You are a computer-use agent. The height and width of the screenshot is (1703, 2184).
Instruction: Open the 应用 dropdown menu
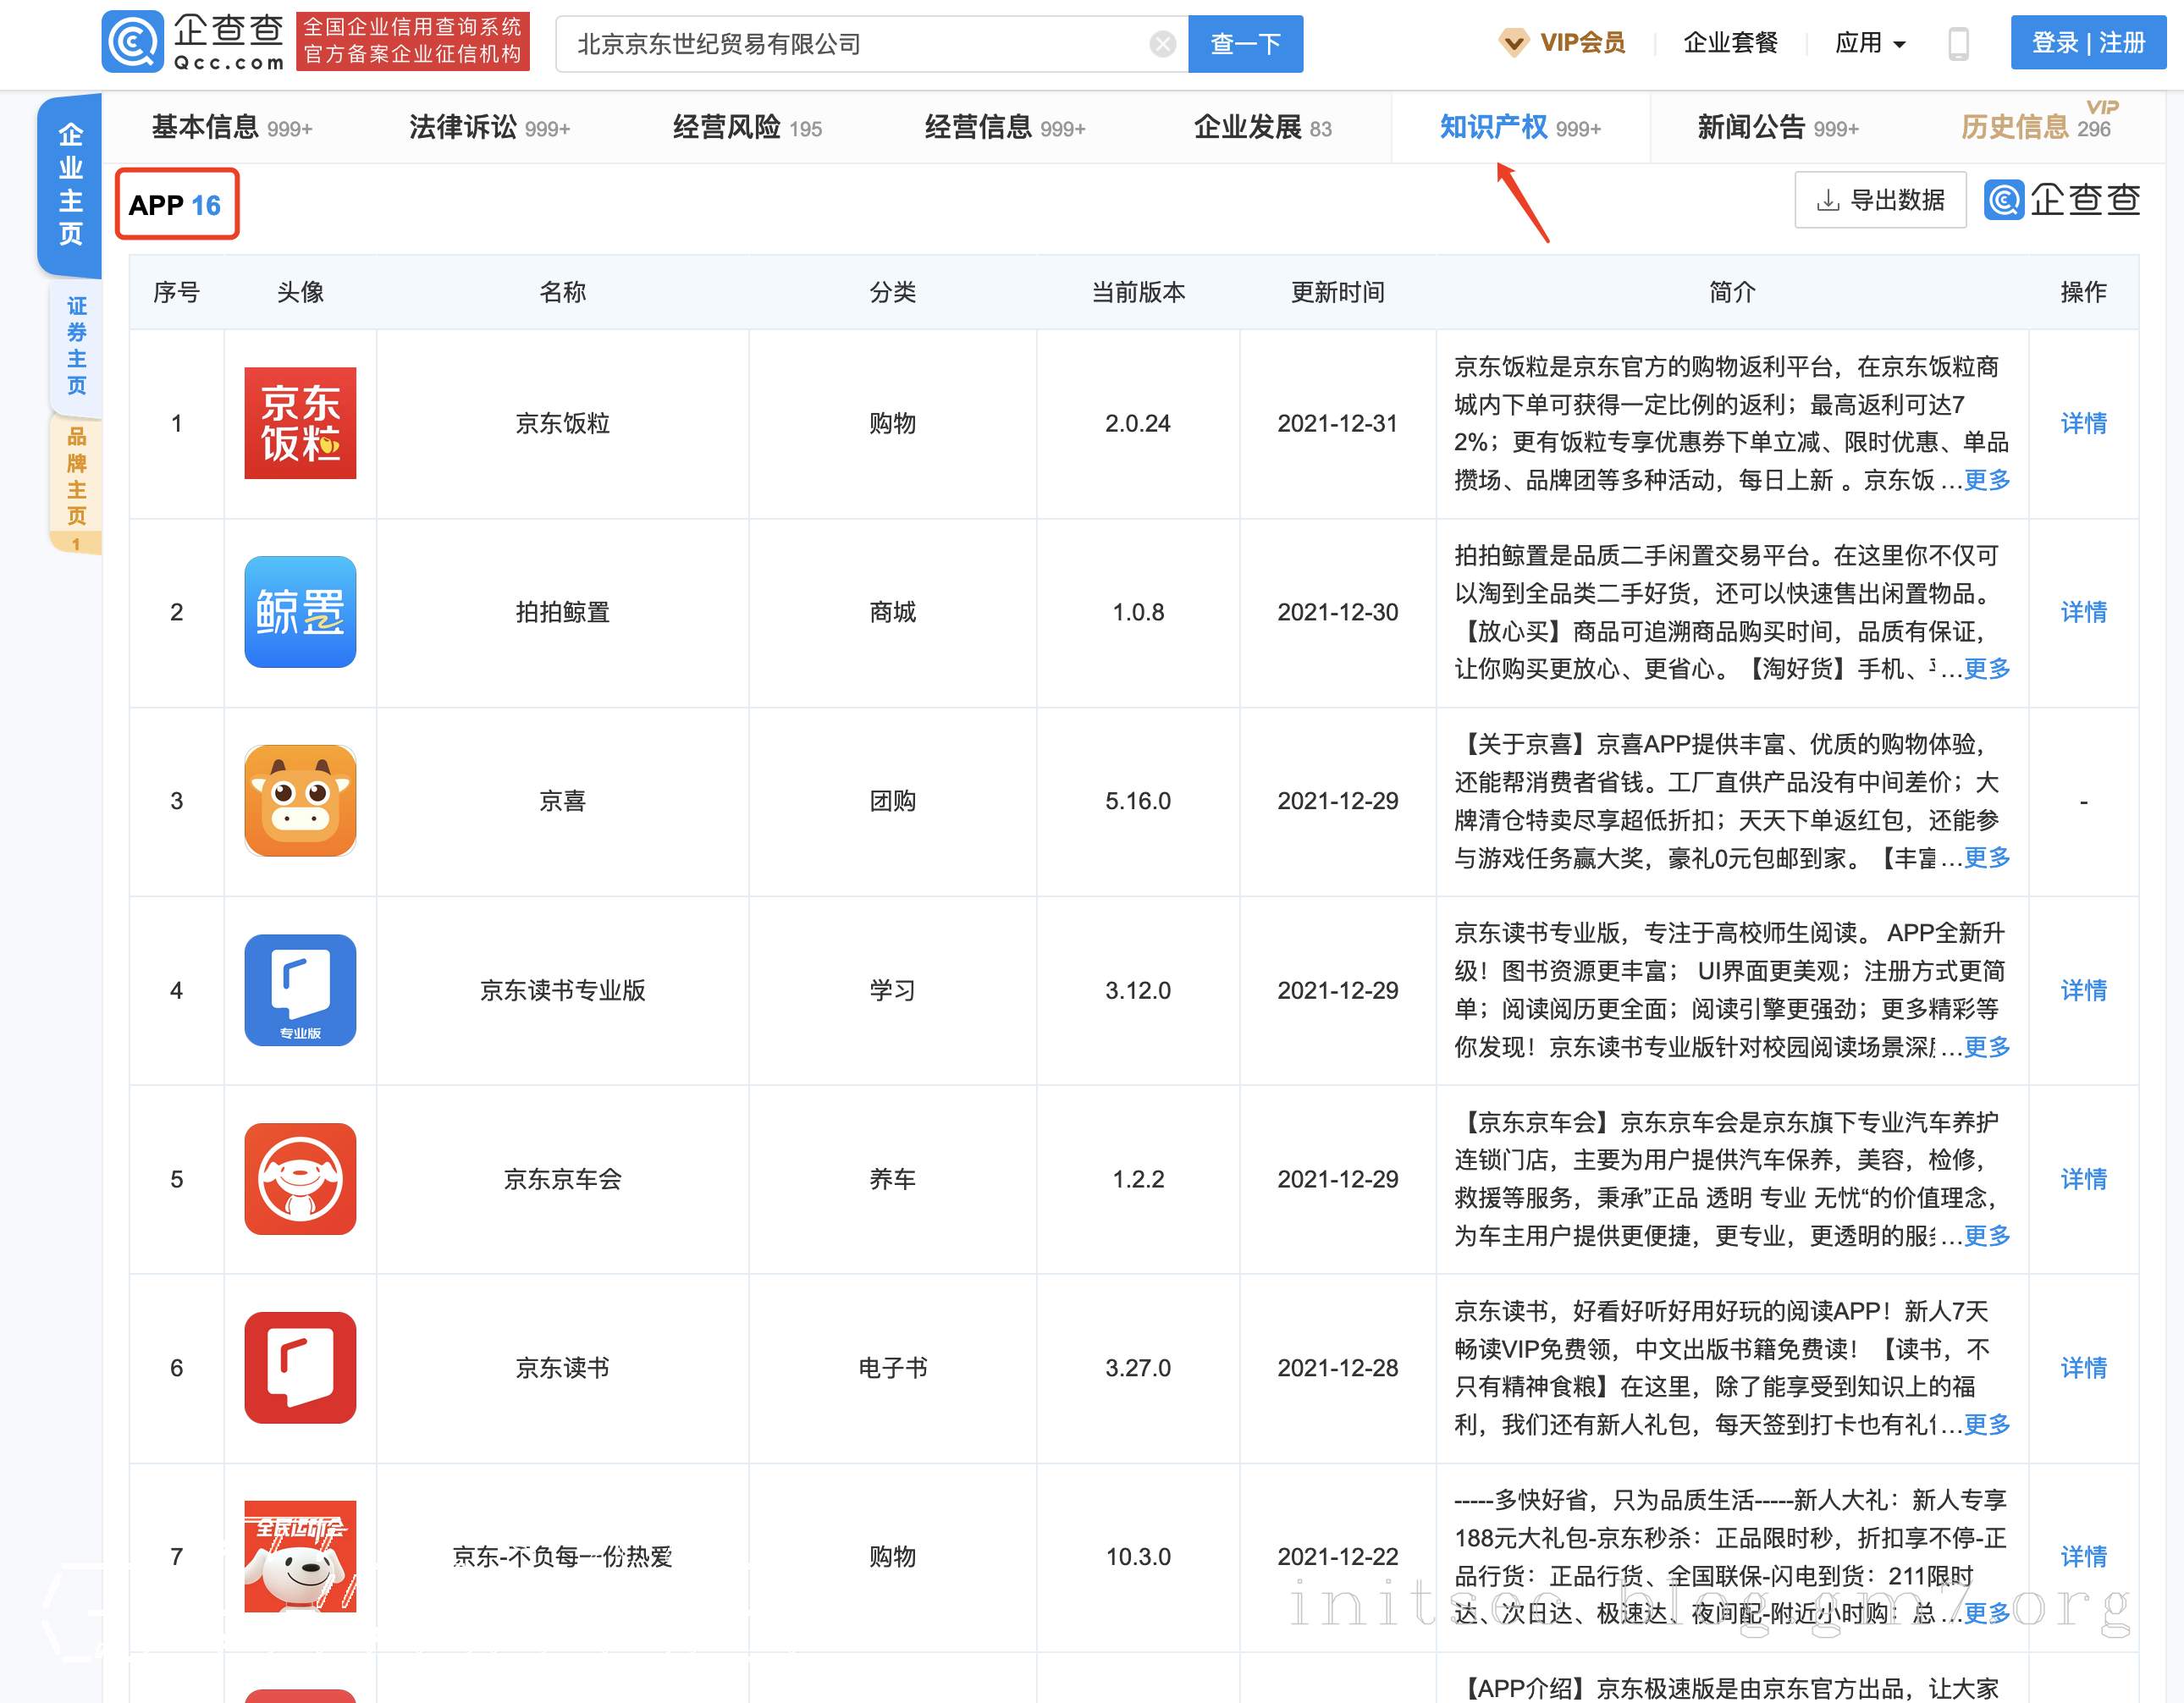click(1870, 43)
